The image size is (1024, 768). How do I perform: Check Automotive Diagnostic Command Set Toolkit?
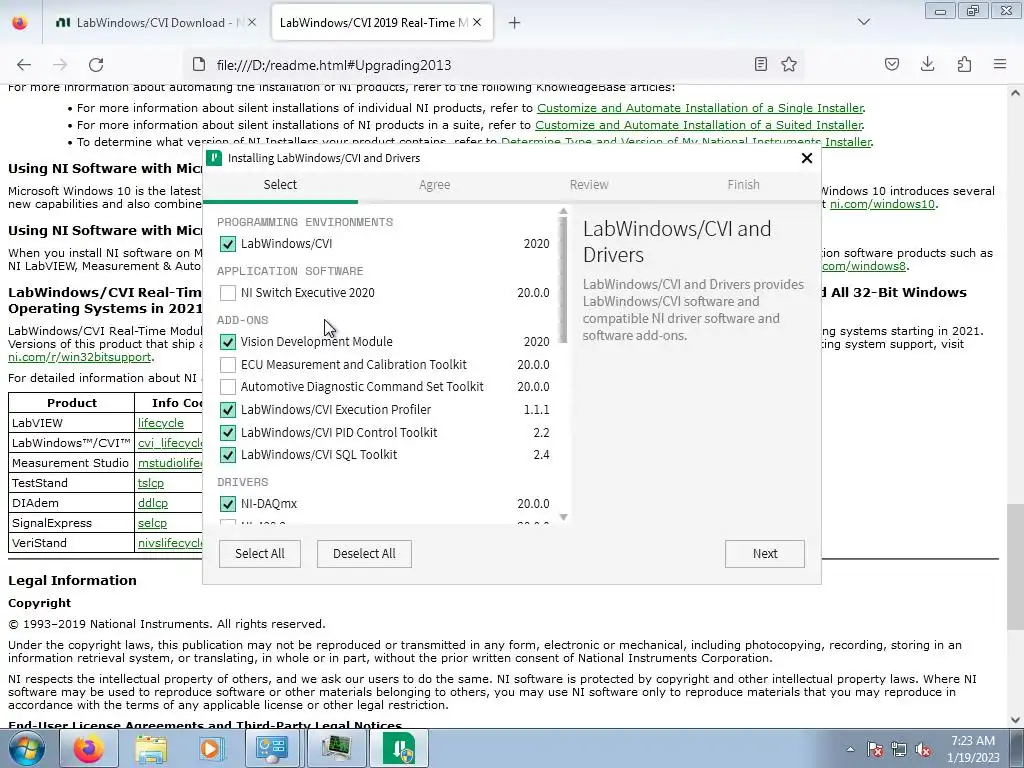227,387
